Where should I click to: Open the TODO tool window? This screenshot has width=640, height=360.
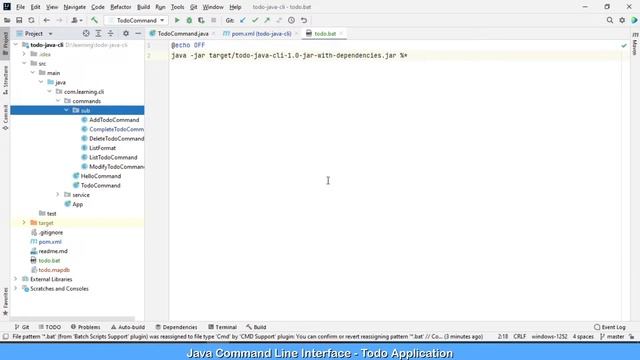point(50,327)
